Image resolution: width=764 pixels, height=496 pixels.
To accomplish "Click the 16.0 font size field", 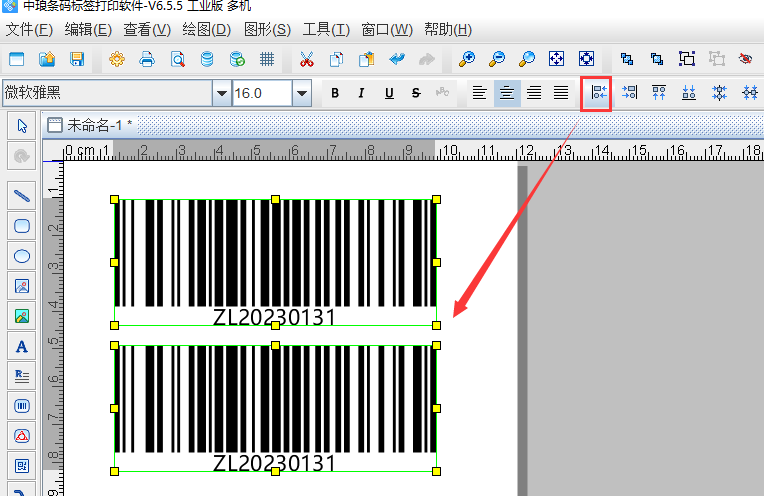I will coord(260,94).
